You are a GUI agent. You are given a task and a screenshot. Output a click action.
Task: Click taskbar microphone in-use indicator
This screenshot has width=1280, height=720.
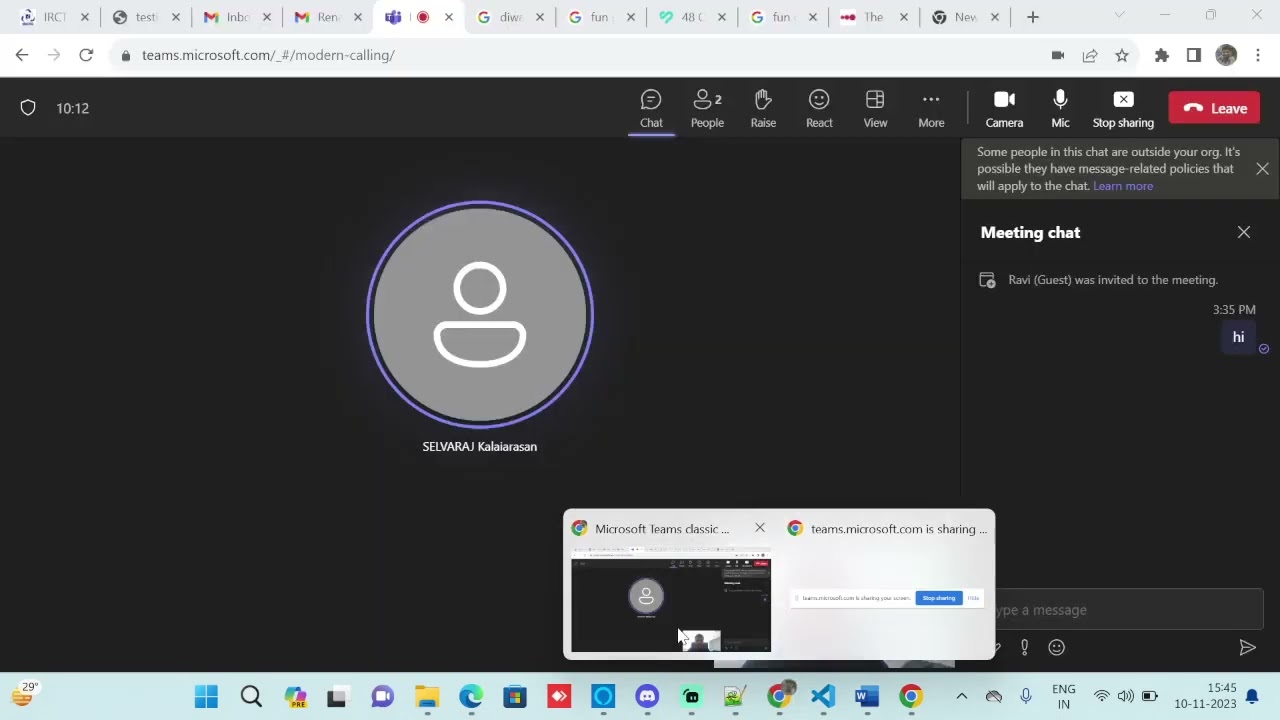pos(1026,696)
